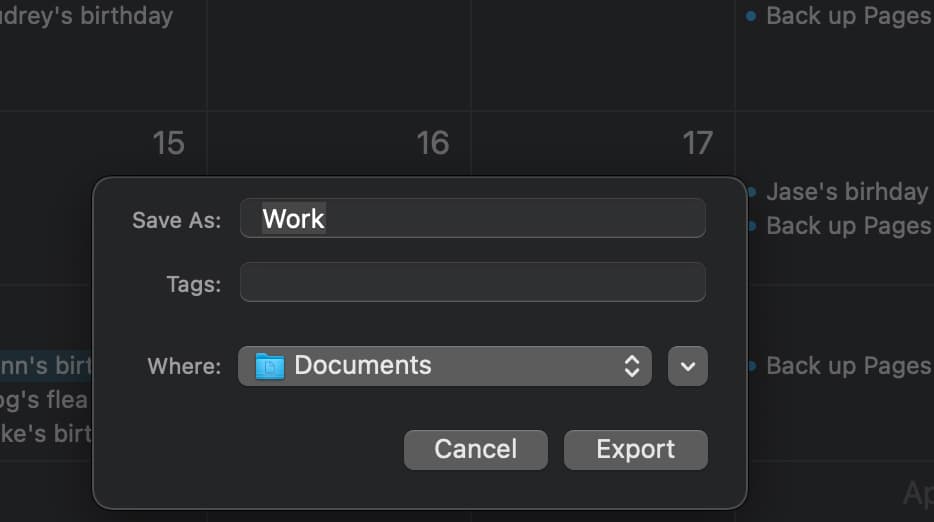Select the highlighted birthday event left of the dialog
The height and width of the screenshot is (522, 934).
click(x=45, y=365)
